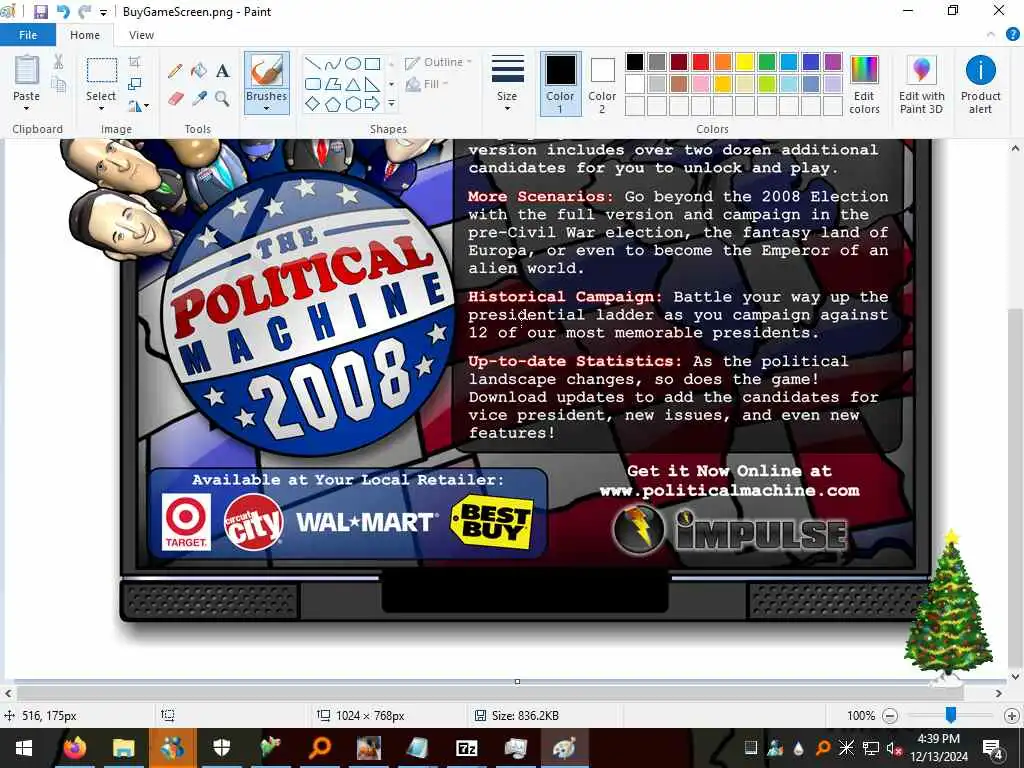The image size is (1024, 768).
Task: Expand the shapes gallery more arrow
Action: [391, 103]
